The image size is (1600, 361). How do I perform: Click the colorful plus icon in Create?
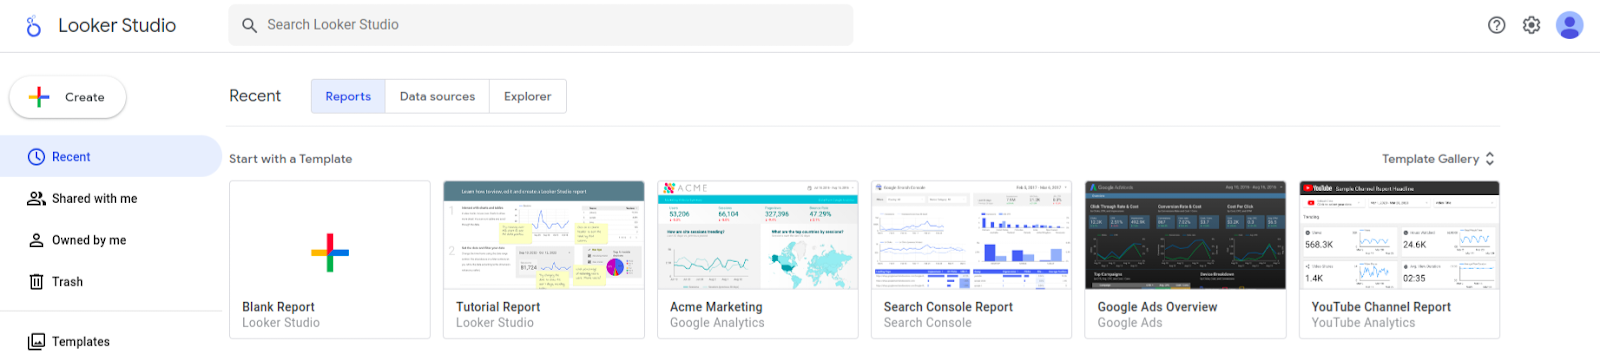[39, 97]
